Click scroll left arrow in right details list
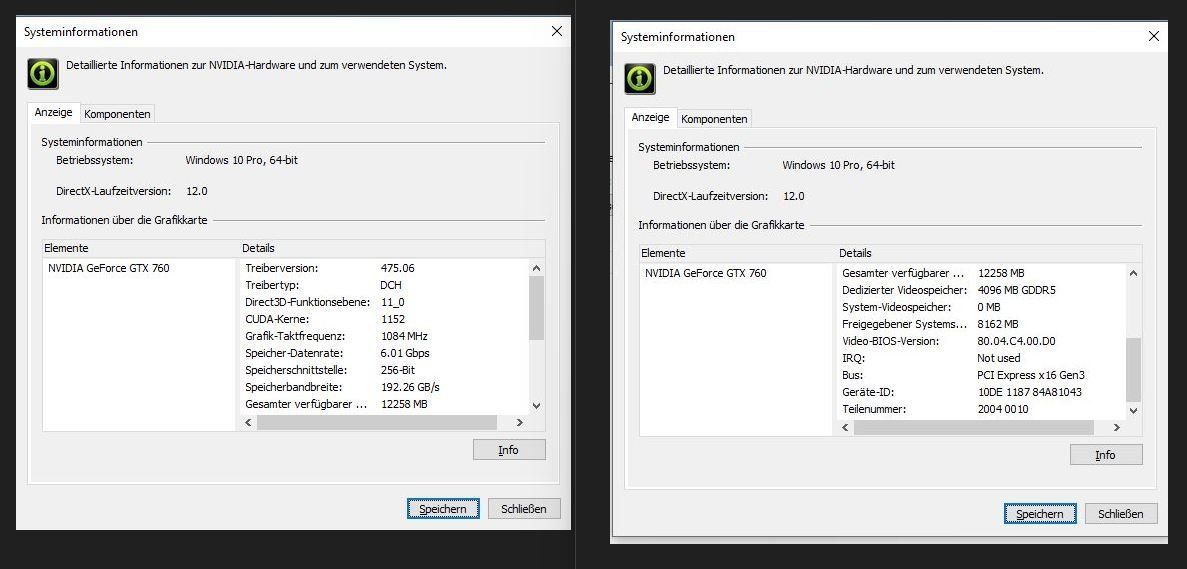 [846, 428]
